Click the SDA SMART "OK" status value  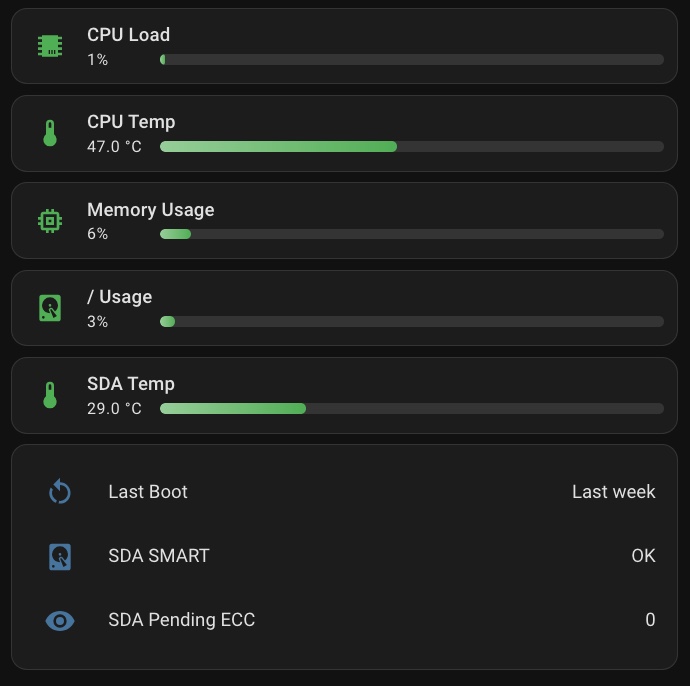(x=643, y=556)
